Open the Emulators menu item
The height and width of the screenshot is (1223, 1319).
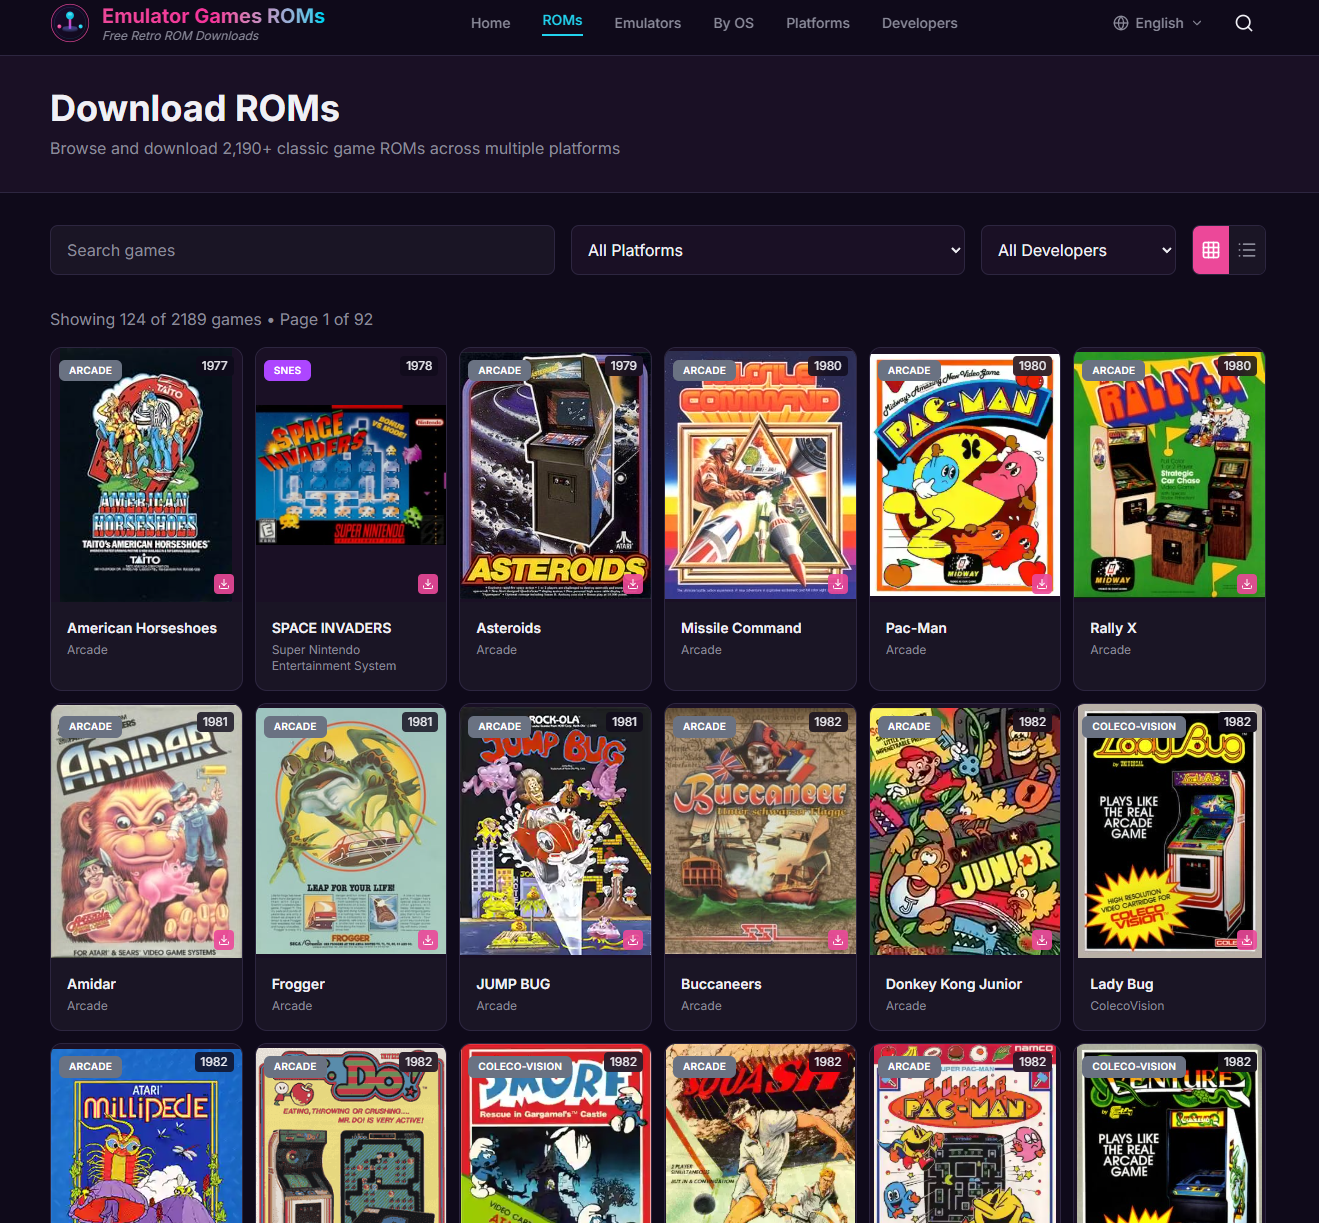tap(647, 23)
